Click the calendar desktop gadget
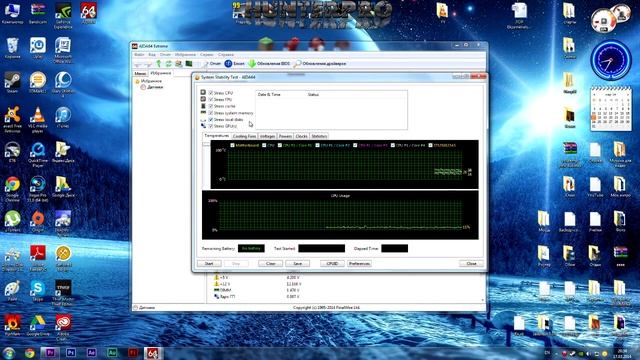The height and width of the screenshot is (360, 640). (611, 108)
